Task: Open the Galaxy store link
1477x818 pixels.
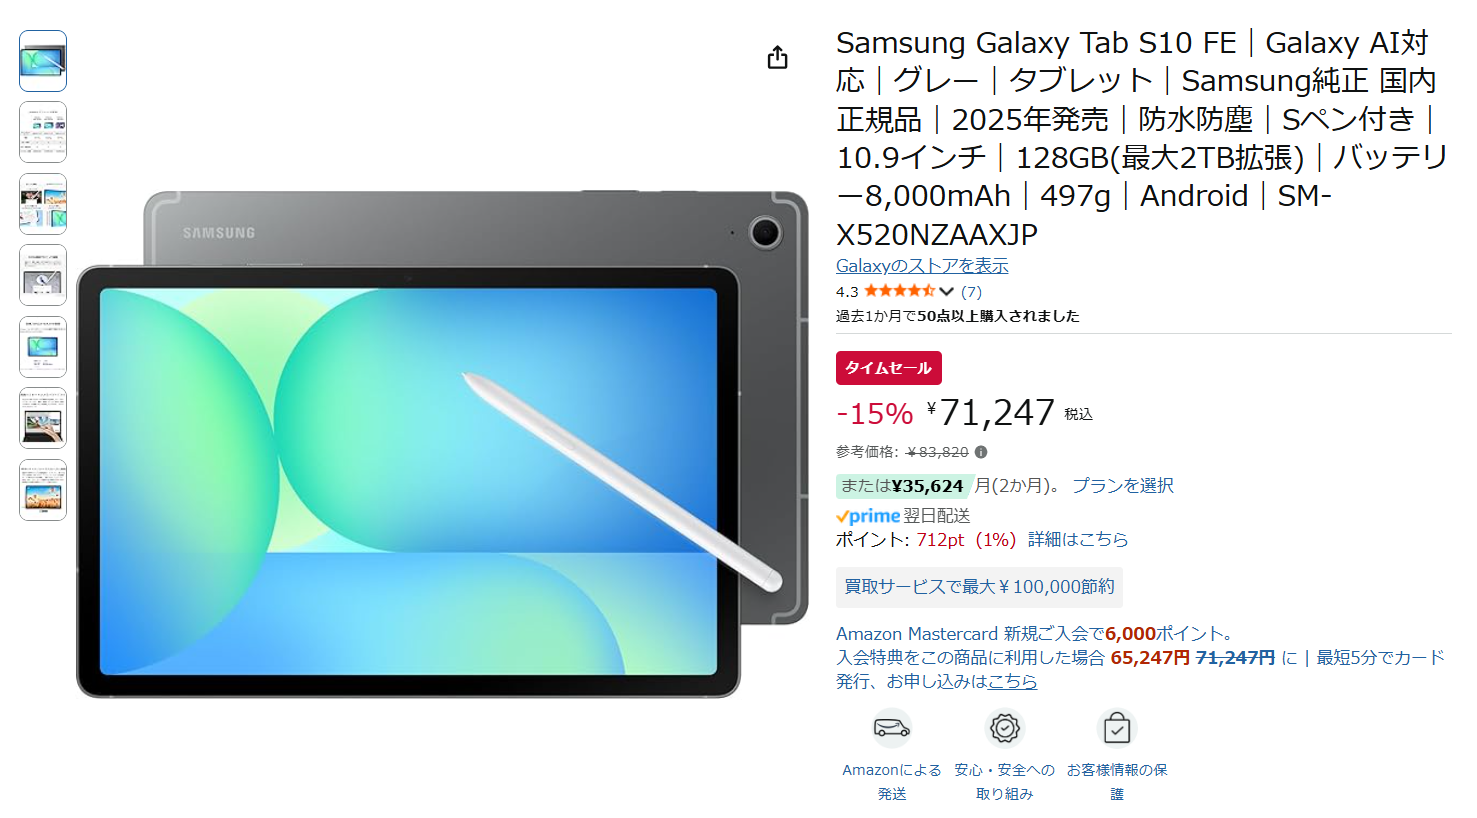Action: (922, 266)
